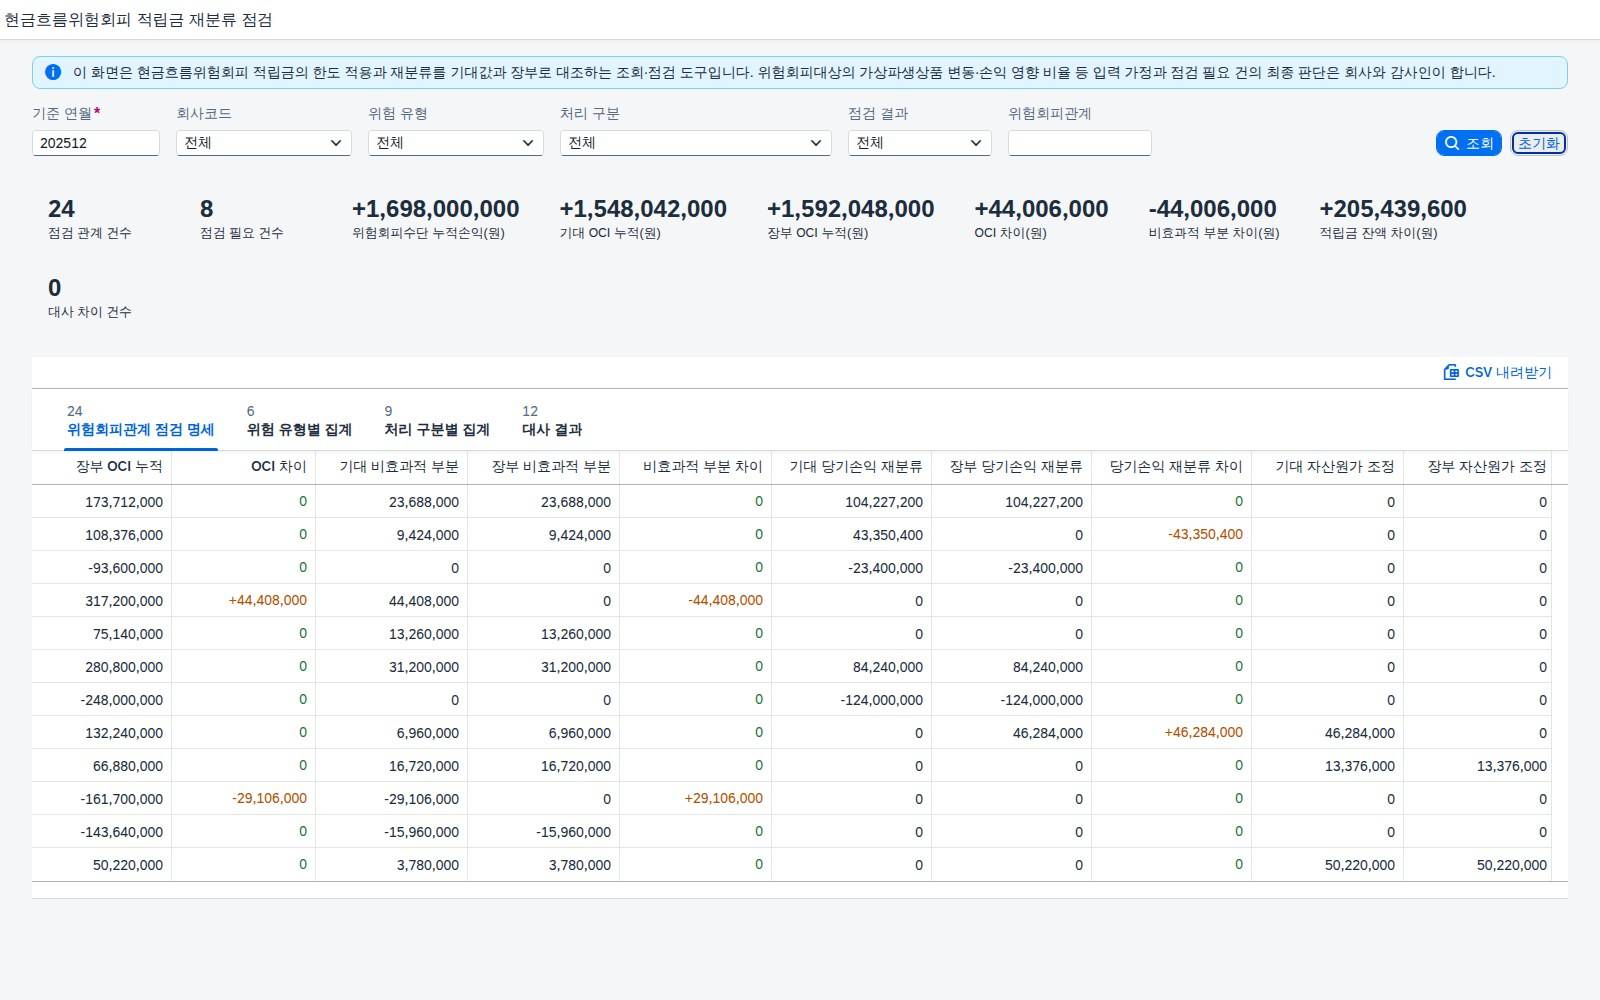Click the blue info icon in the banner
The height and width of the screenshot is (1000, 1600).
click(53, 72)
